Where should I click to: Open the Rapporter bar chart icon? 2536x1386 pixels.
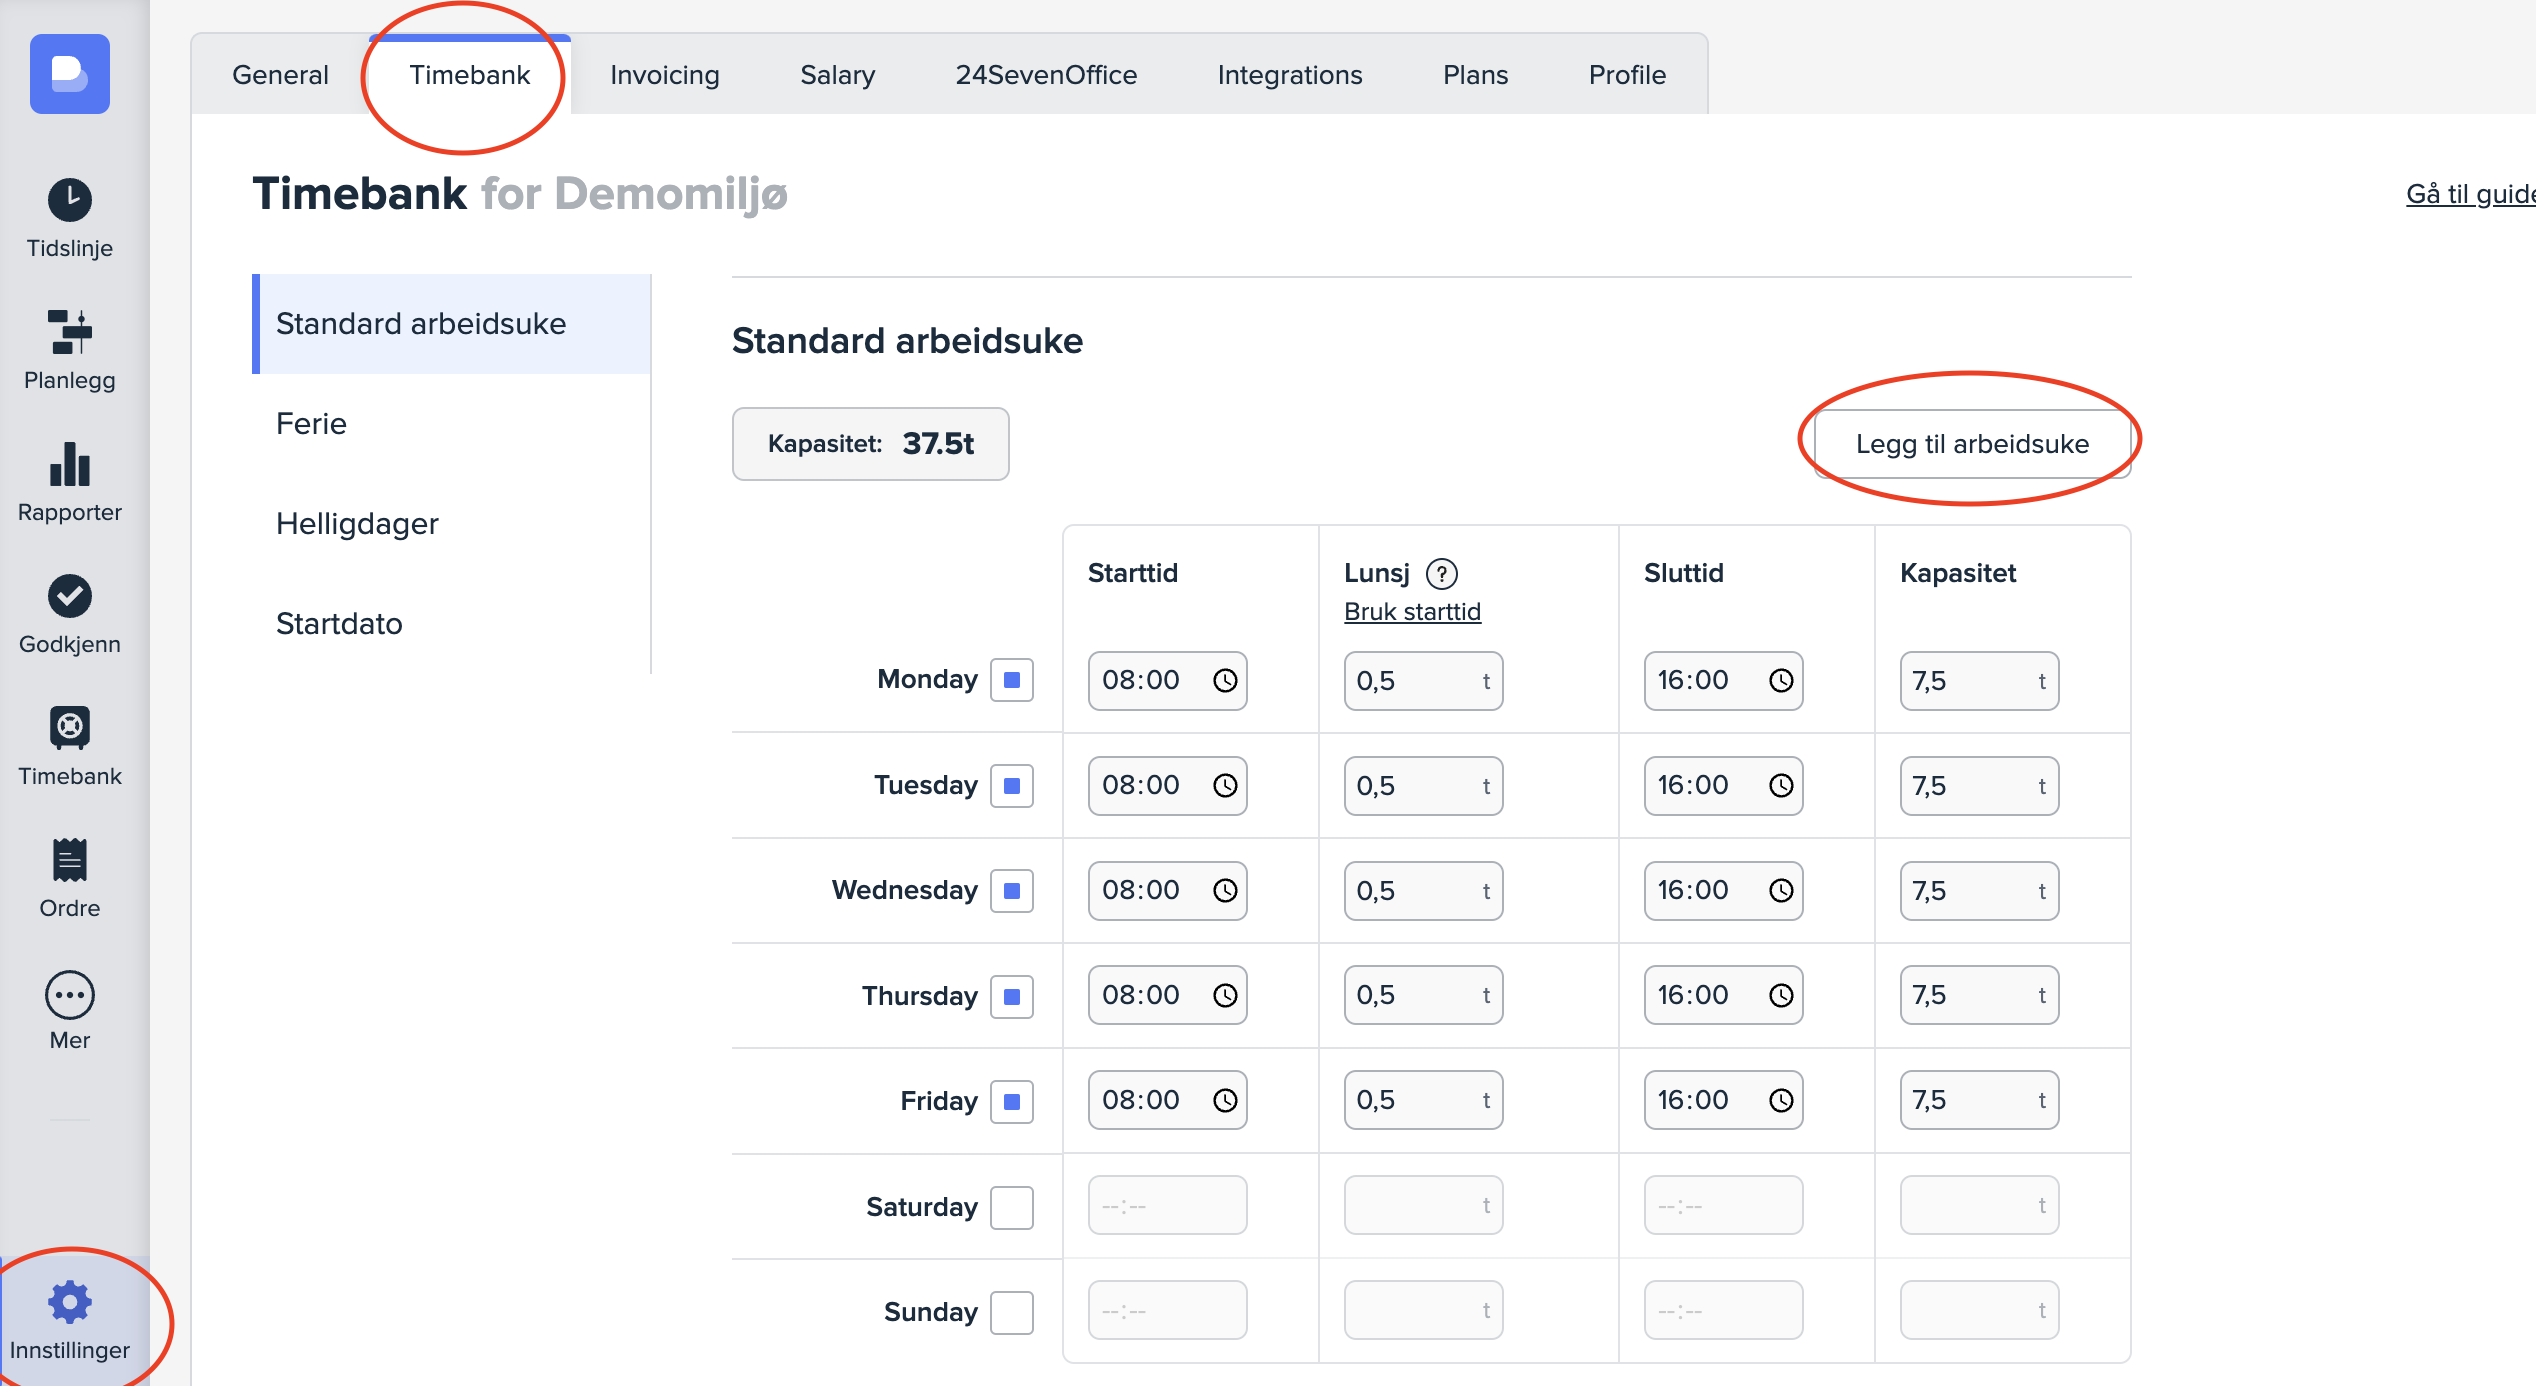point(70,464)
